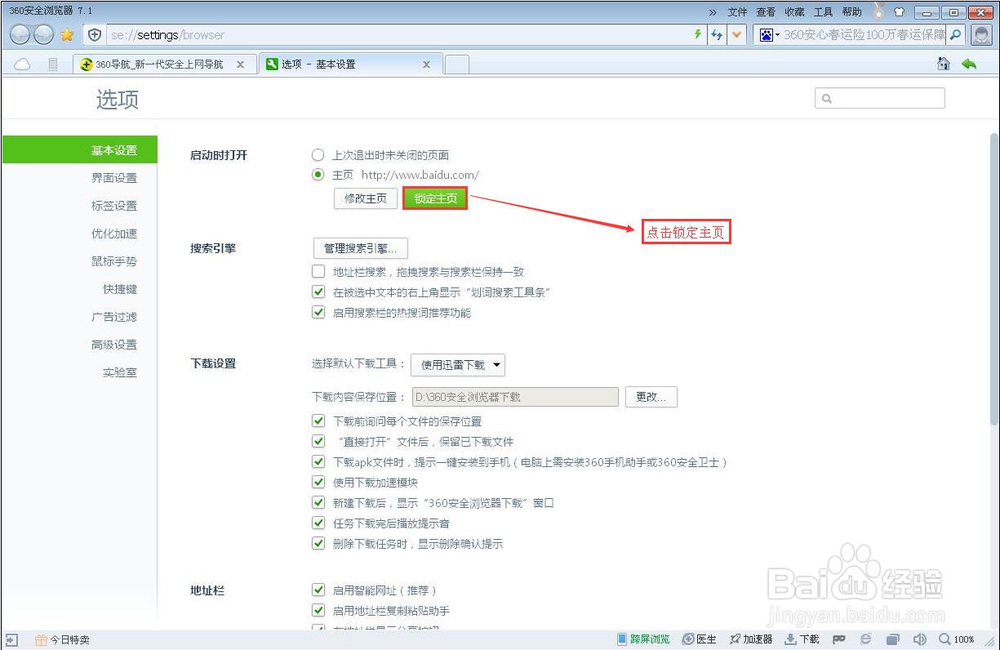
Task: Open 界面设置 in the sidebar
Action: click(x=114, y=178)
